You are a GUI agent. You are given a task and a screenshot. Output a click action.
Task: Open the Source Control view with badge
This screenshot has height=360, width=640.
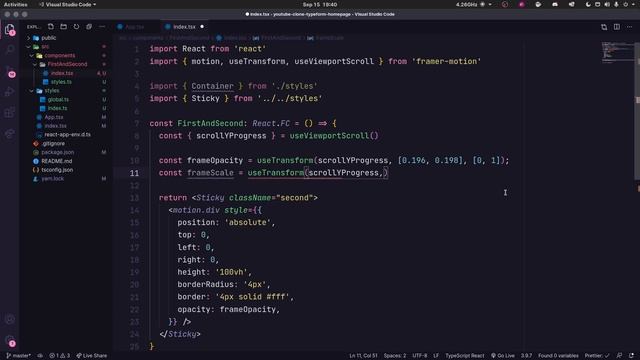(x=10, y=71)
